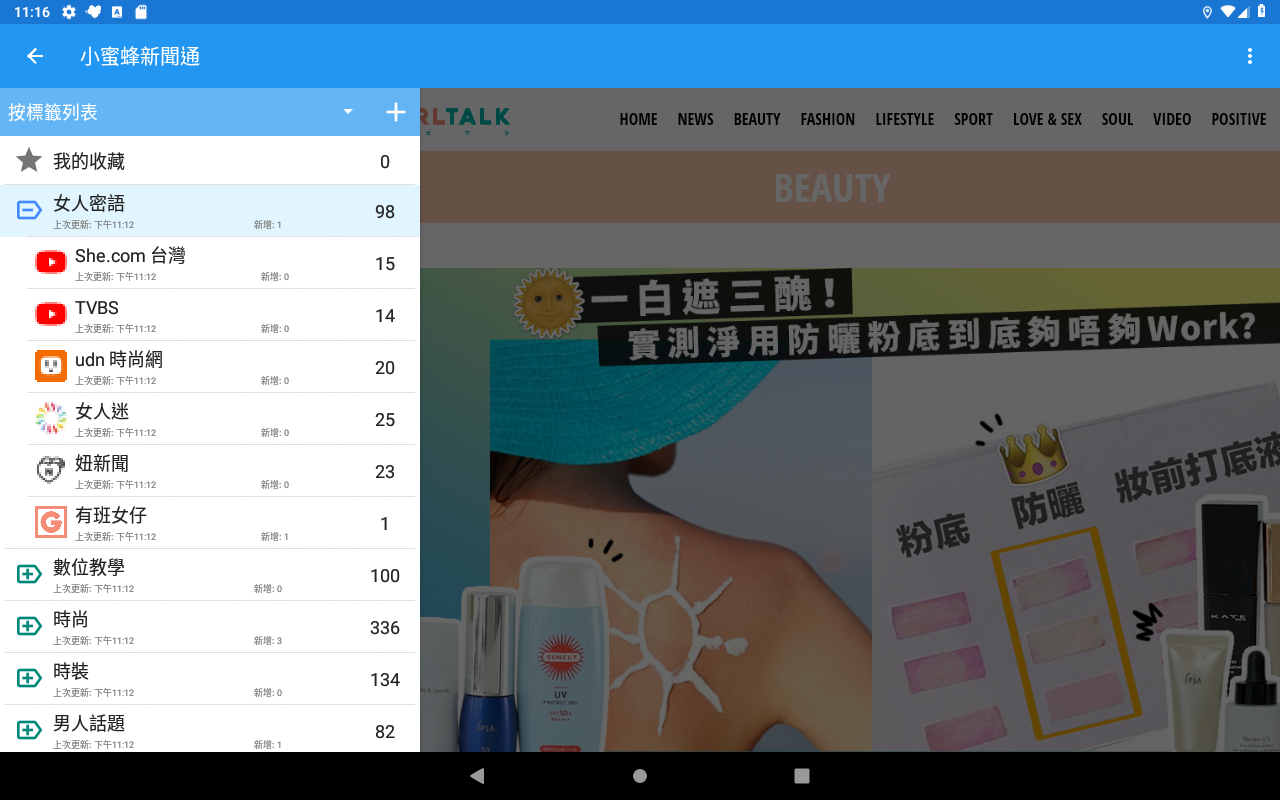
Task: Click count 25 in 女人迷 row
Action: [385, 420]
